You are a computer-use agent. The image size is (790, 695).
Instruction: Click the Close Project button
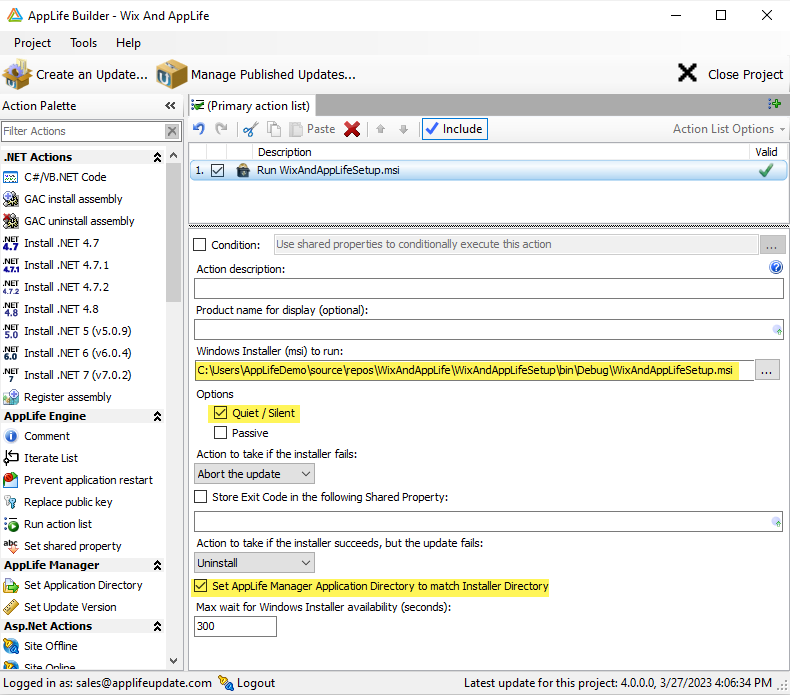coord(730,74)
